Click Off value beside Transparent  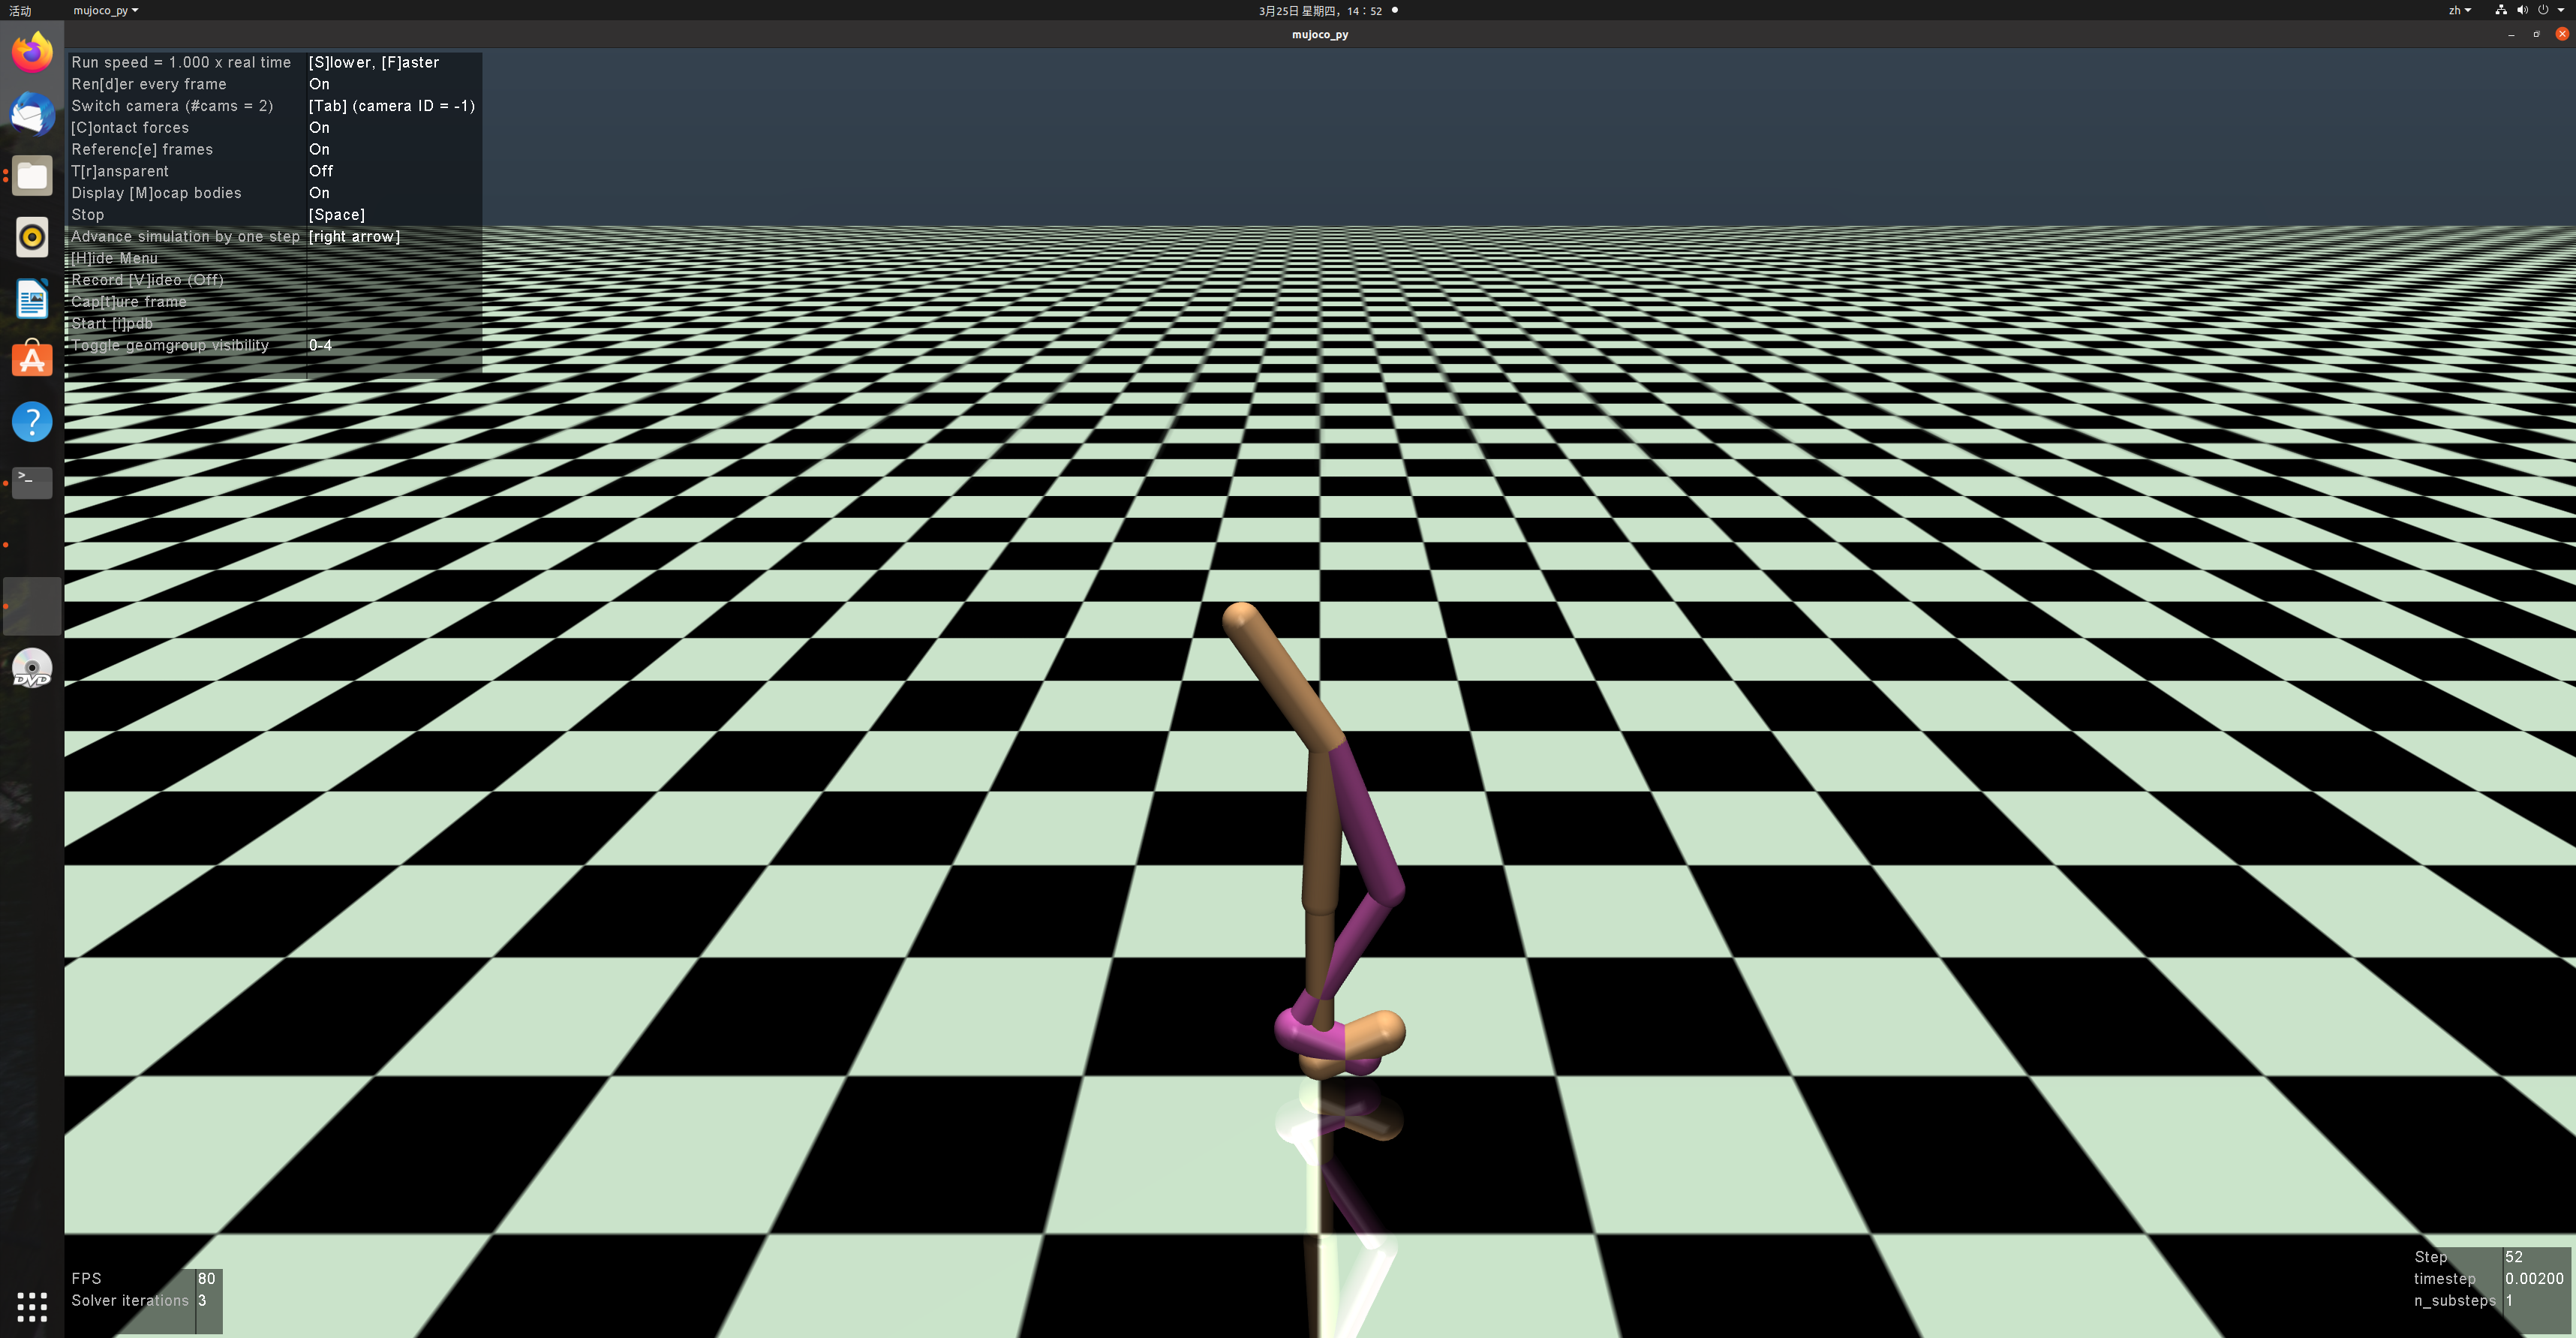point(321,171)
